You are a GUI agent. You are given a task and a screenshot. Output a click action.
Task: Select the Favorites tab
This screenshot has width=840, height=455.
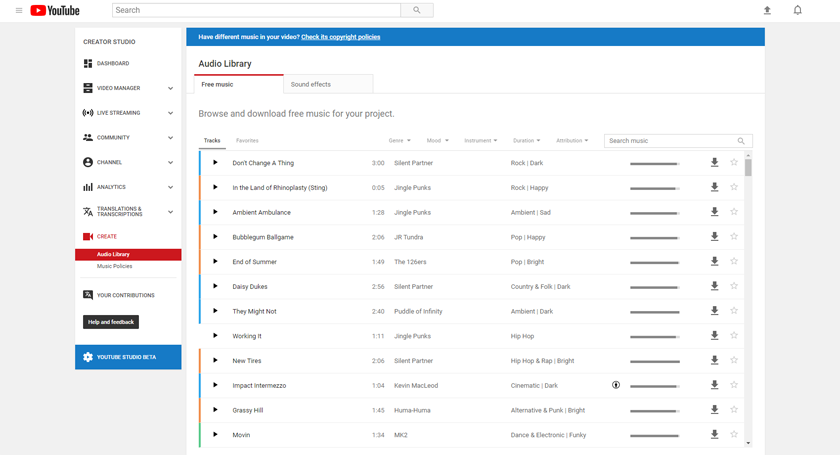coord(247,141)
